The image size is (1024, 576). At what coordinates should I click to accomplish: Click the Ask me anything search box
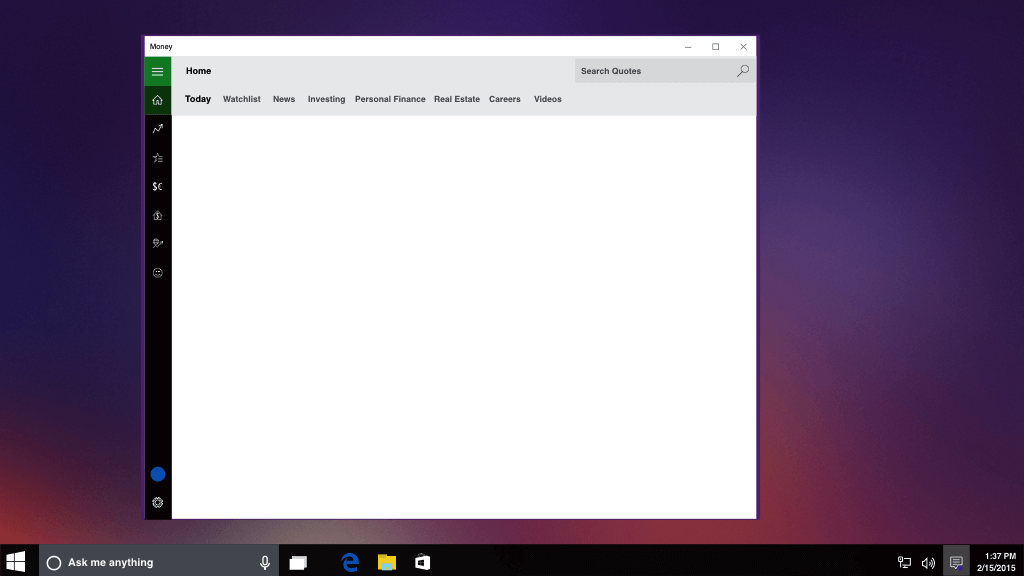coord(159,562)
